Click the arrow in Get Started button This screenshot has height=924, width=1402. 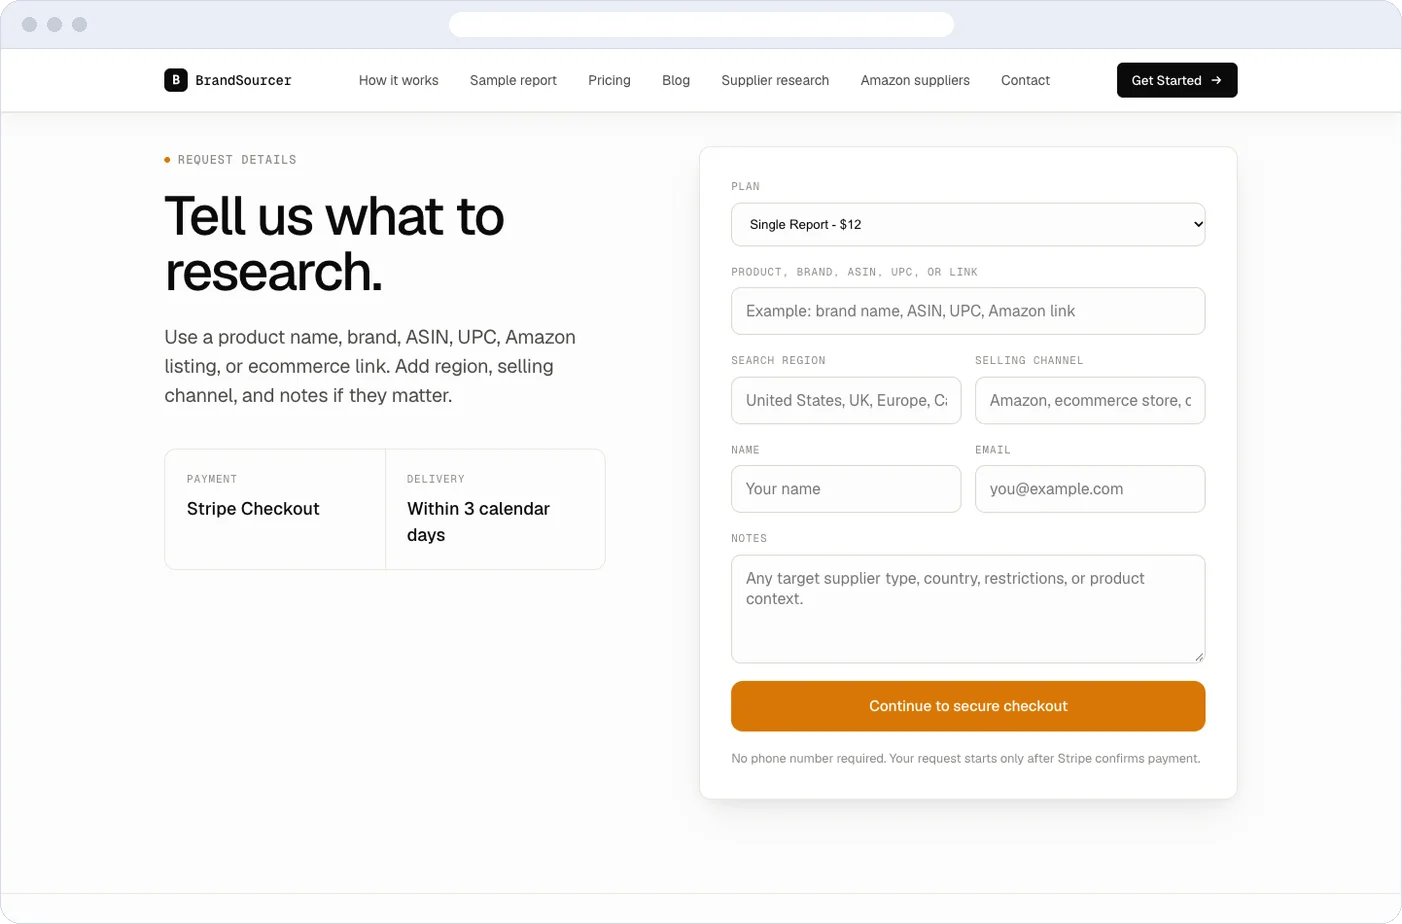[x=1216, y=80]
